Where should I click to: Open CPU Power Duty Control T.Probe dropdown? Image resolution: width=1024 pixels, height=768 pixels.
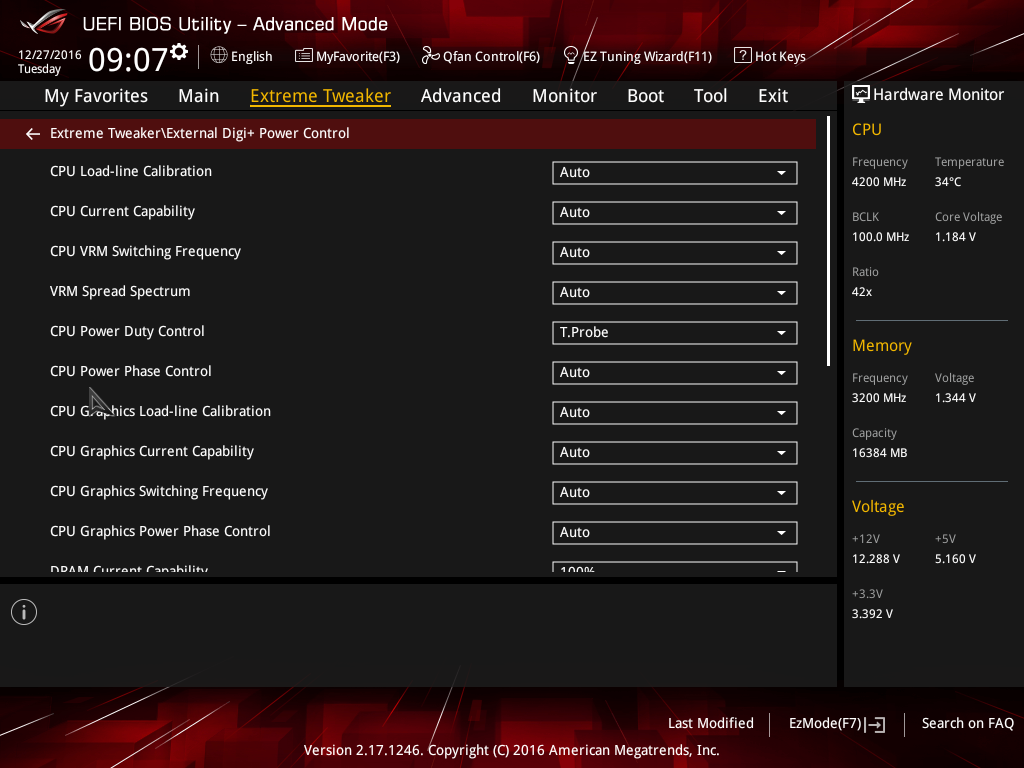pos(675,332)
